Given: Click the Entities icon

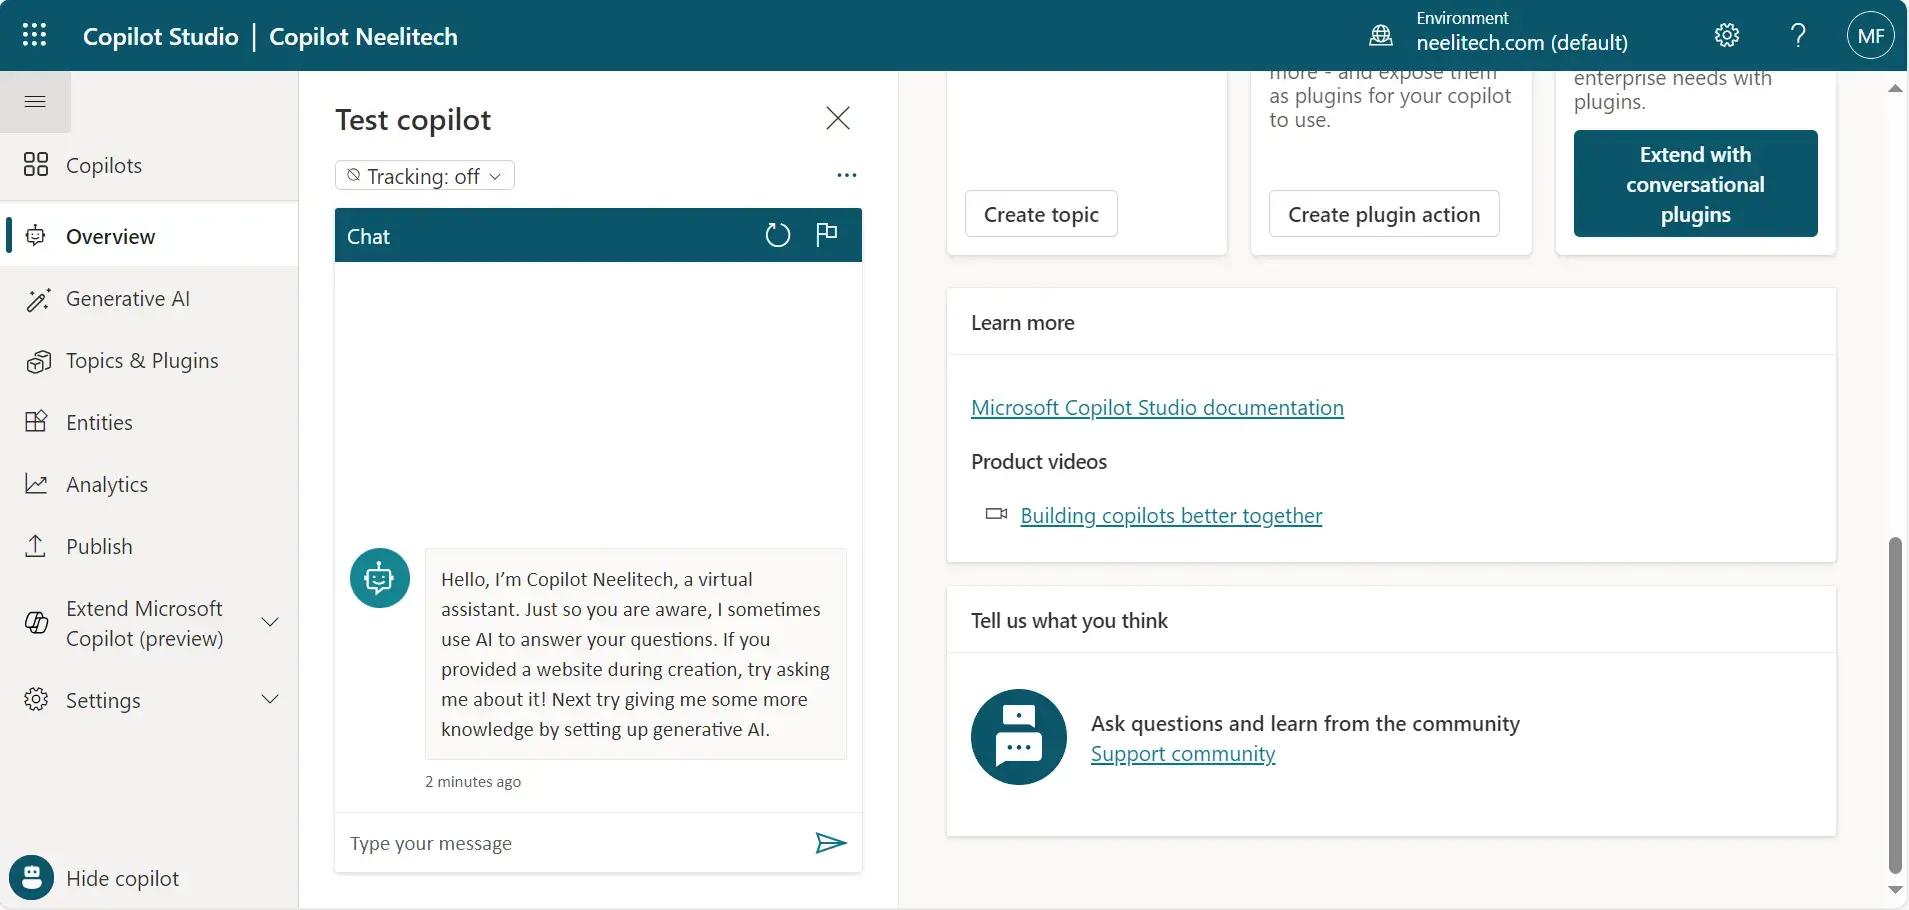Looking at the screenshot, I should (x=36, y=422).
